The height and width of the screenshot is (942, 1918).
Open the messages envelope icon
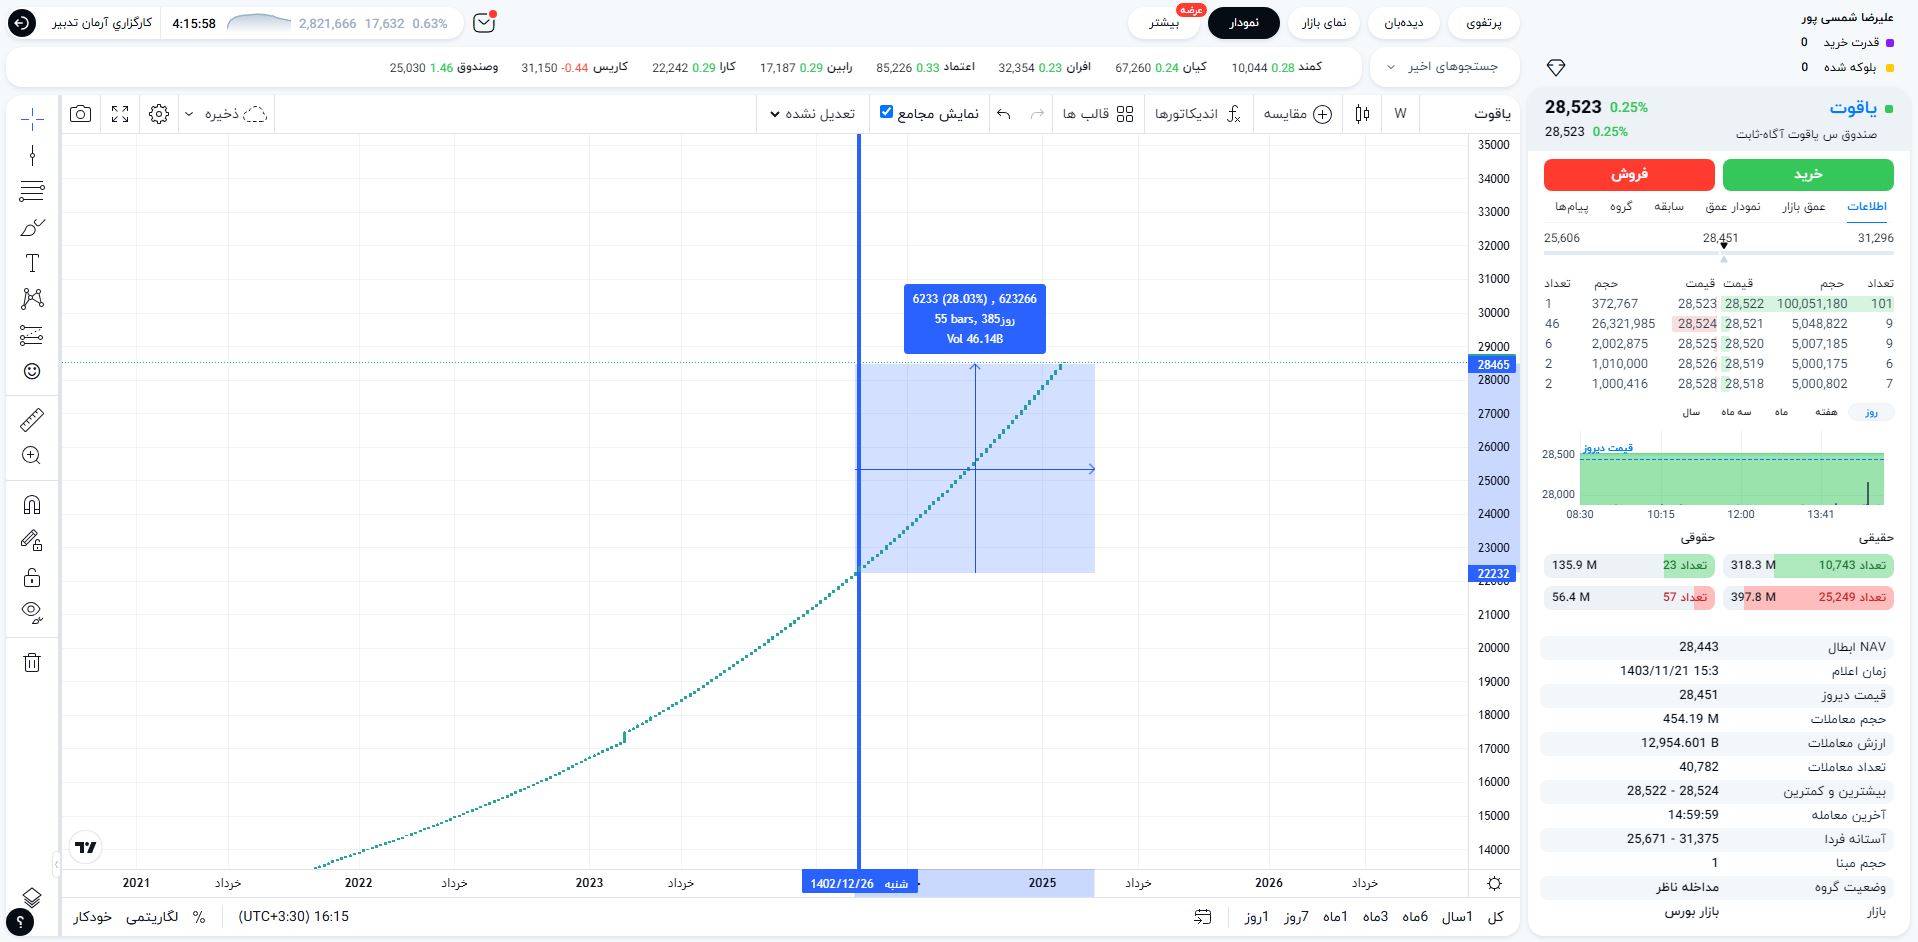[x=484, y=22]
